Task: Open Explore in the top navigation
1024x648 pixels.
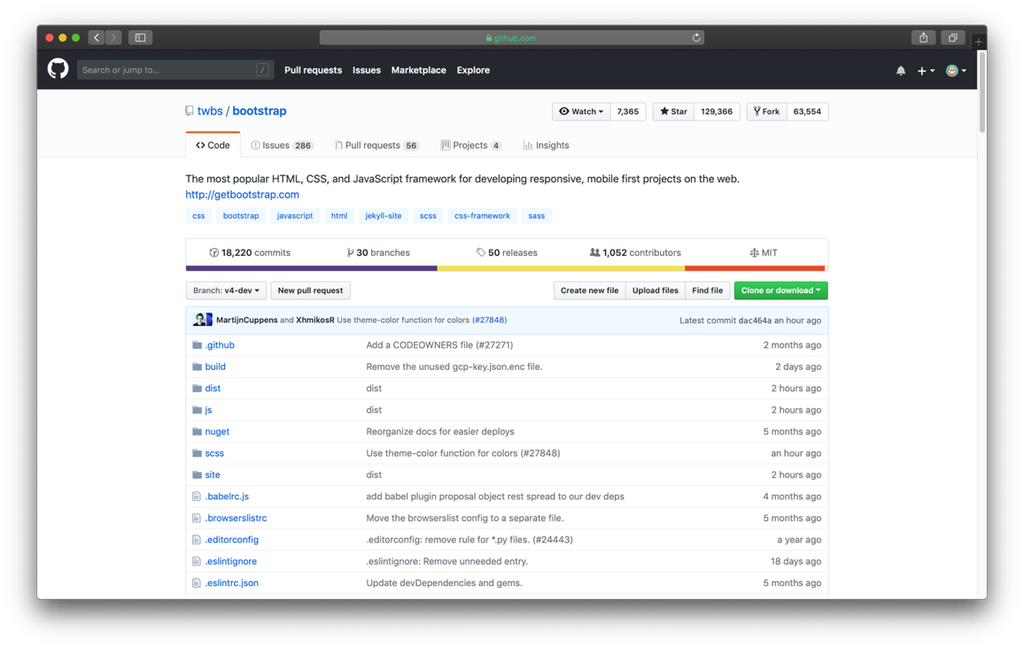Action: [x=473, y=70]
